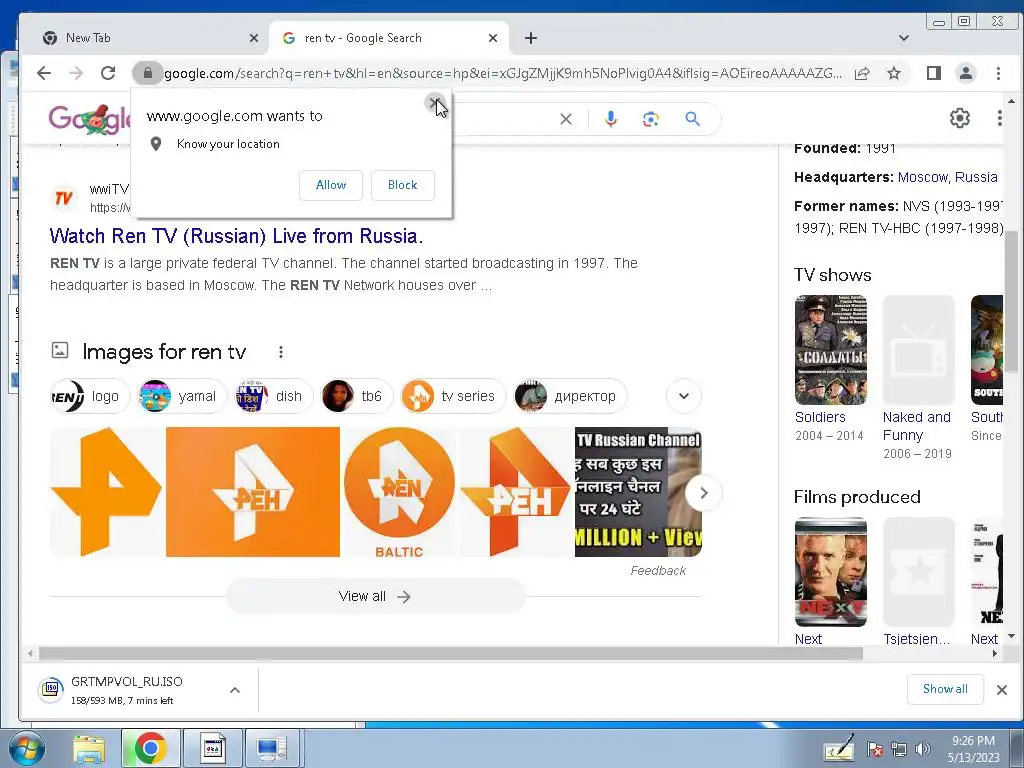
Task: Bookmark this page with the star
Action: point(894,73)
